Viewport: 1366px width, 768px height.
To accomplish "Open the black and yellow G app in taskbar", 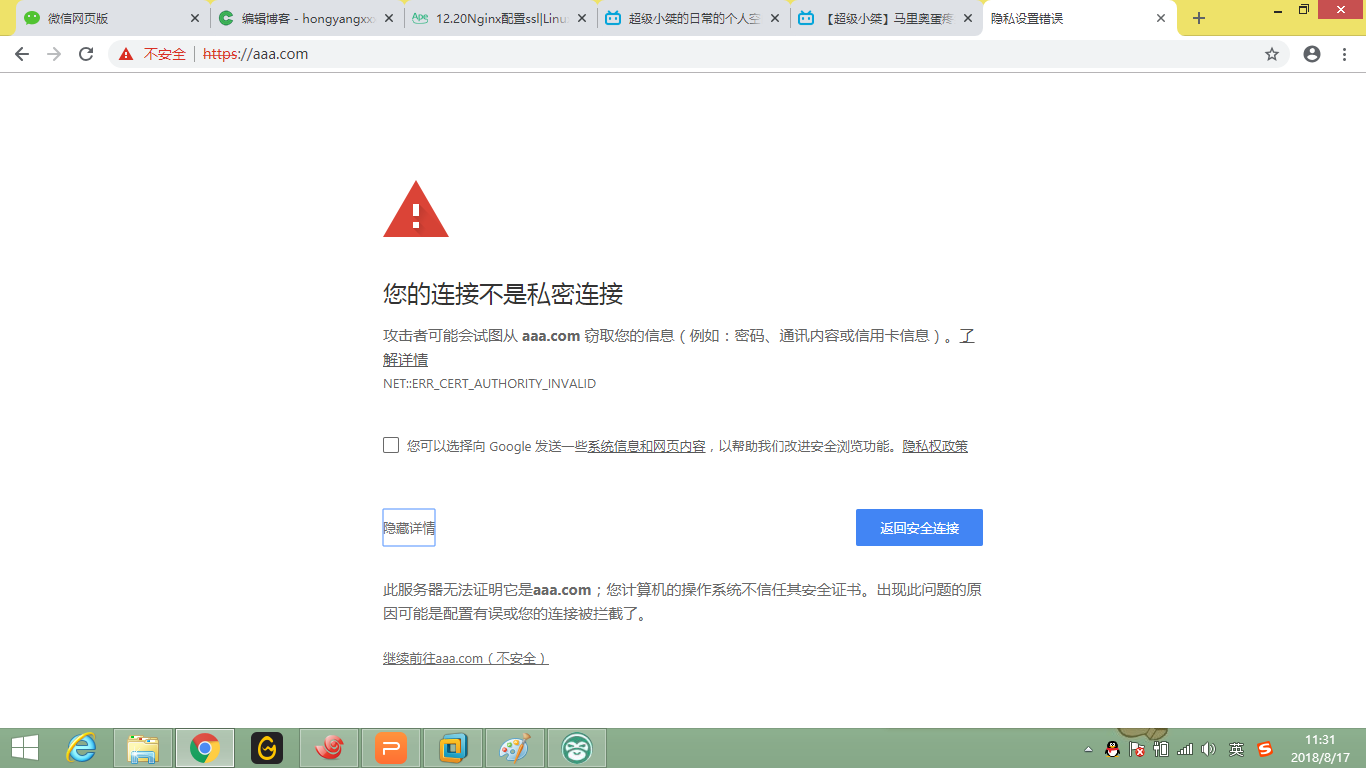I will (267, 748).
